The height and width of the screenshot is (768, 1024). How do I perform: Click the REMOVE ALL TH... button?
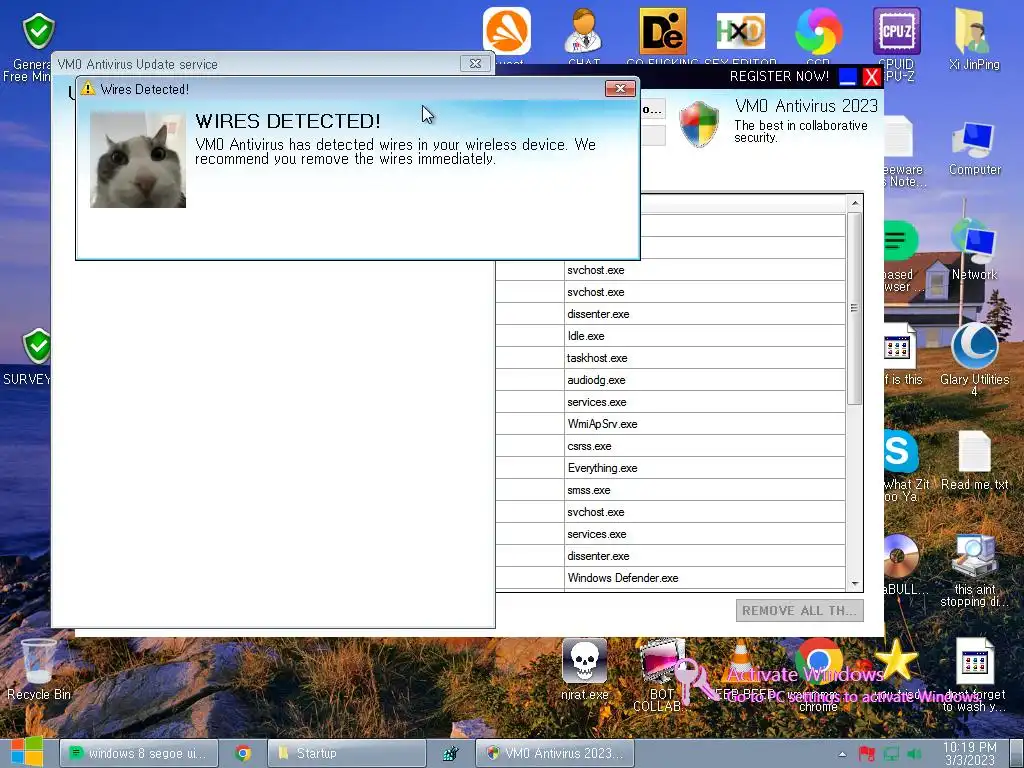799,611
